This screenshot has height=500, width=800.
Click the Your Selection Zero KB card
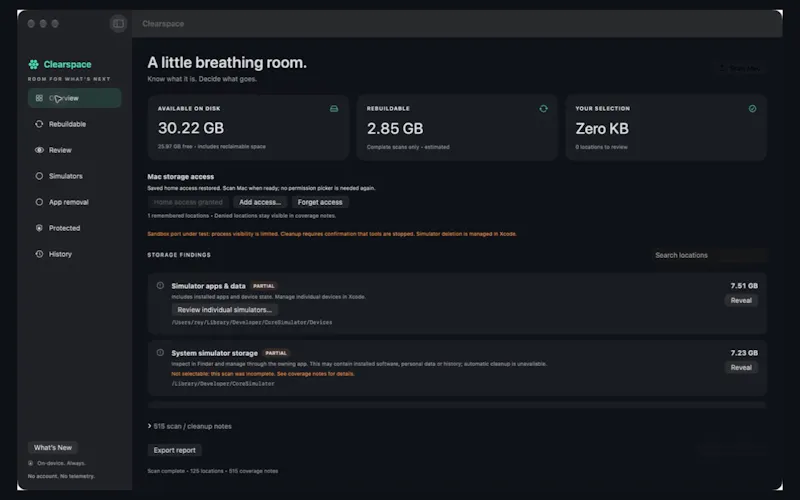666,128
